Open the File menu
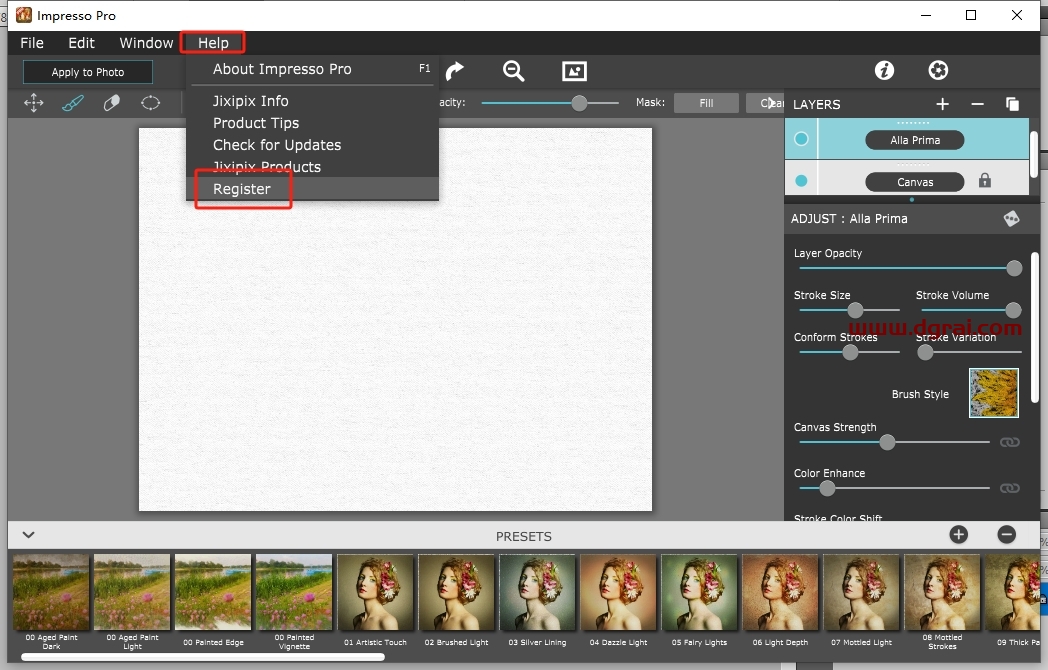1048x670 pixels. click(32, 43)
